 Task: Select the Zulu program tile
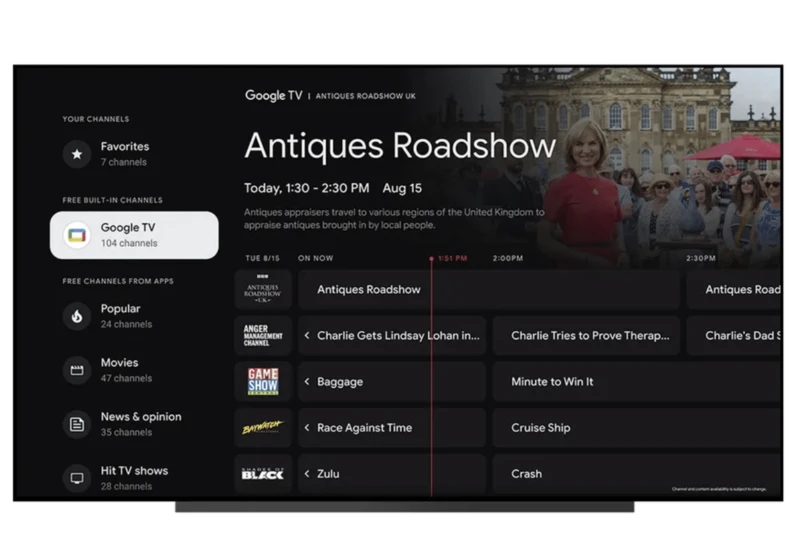click(392, 474)
